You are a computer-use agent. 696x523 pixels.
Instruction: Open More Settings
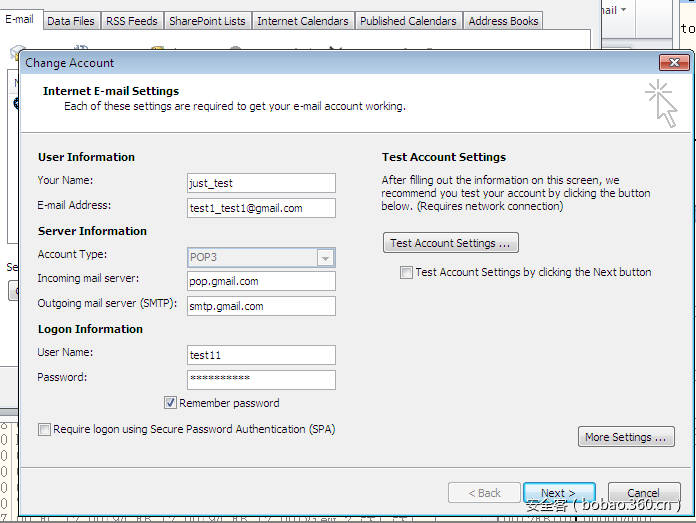[x=626, y=437]
